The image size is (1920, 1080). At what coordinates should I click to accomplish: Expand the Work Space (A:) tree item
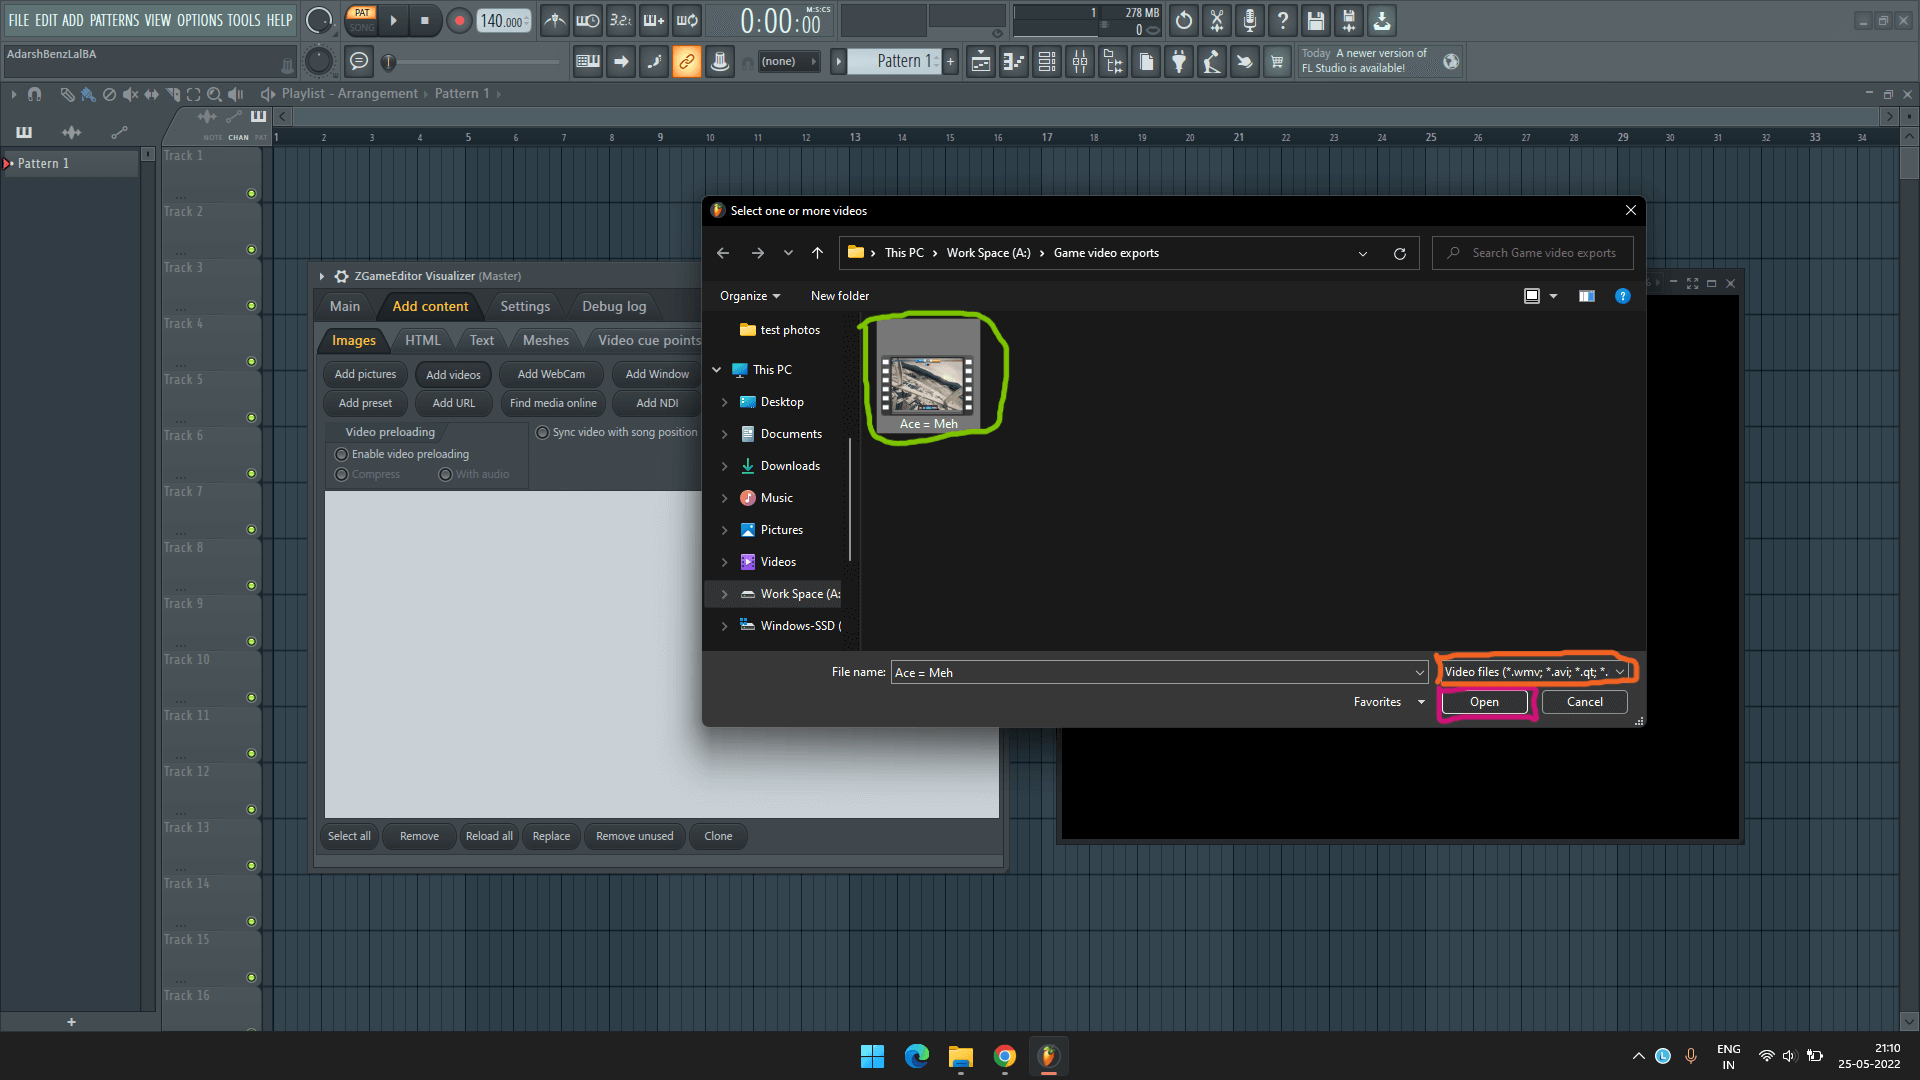pos(724,593)
